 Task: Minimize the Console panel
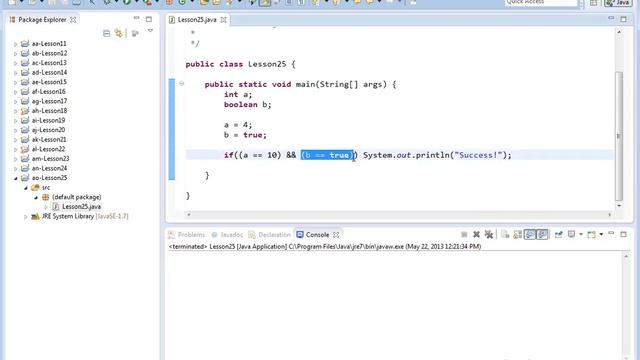[611, 233]
